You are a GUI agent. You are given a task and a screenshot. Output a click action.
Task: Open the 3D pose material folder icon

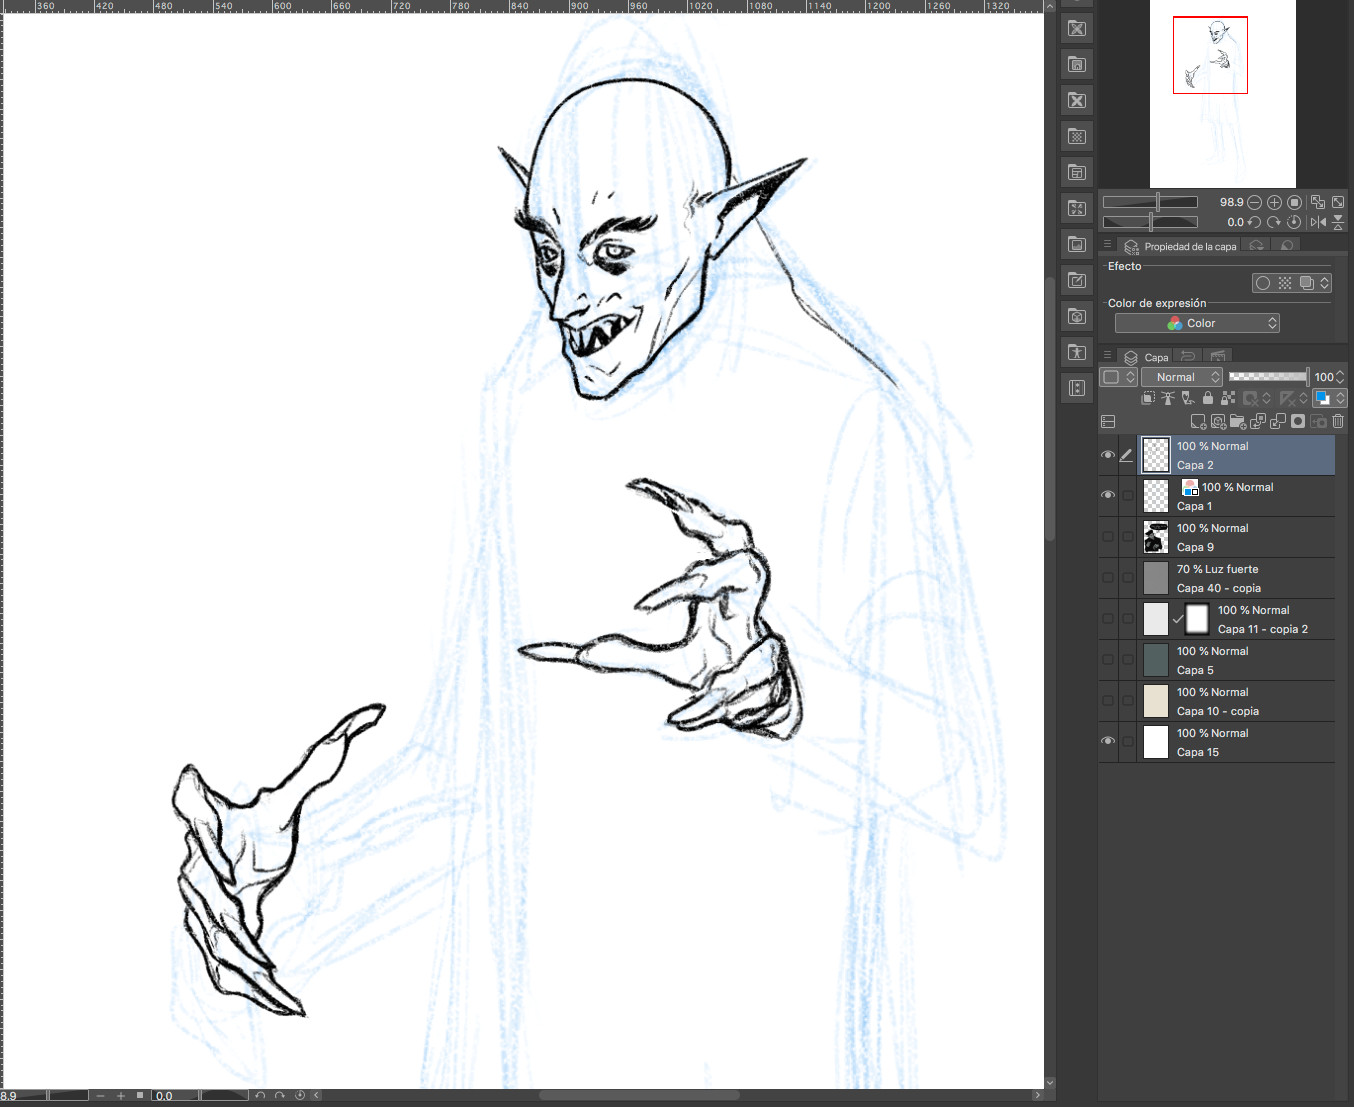point(1077,352)
